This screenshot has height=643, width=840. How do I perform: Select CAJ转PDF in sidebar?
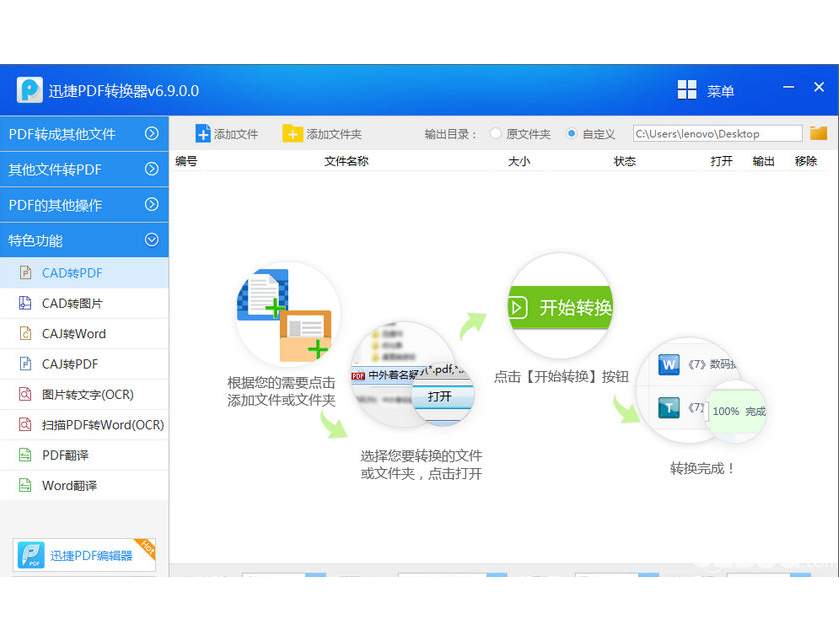tap(84, 364)
